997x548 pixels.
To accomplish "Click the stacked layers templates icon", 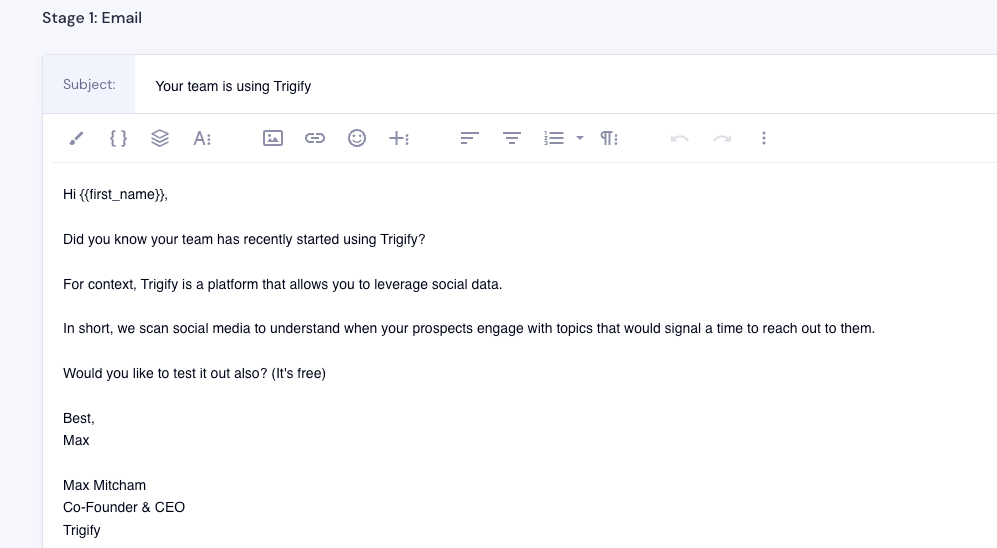I will pos(160,138).
